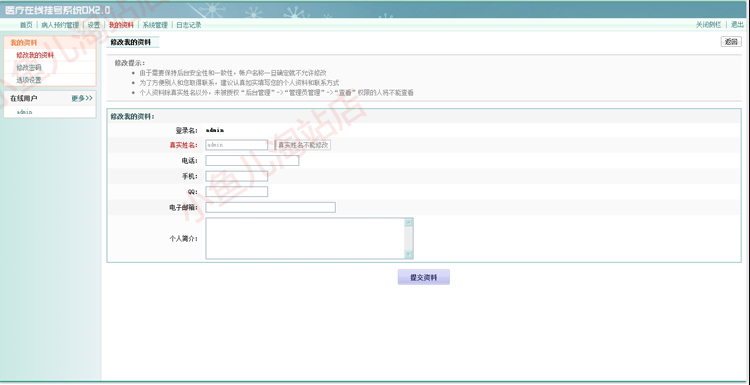The width and height of the screenshot is (750, 385).
Task: Click the textarea scrollbar down arrow
Action: click(408, 255)
